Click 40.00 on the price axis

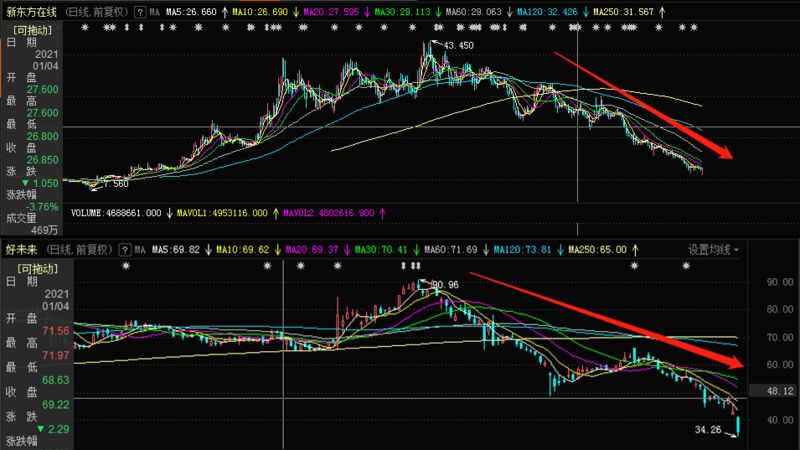coord(780,419)
